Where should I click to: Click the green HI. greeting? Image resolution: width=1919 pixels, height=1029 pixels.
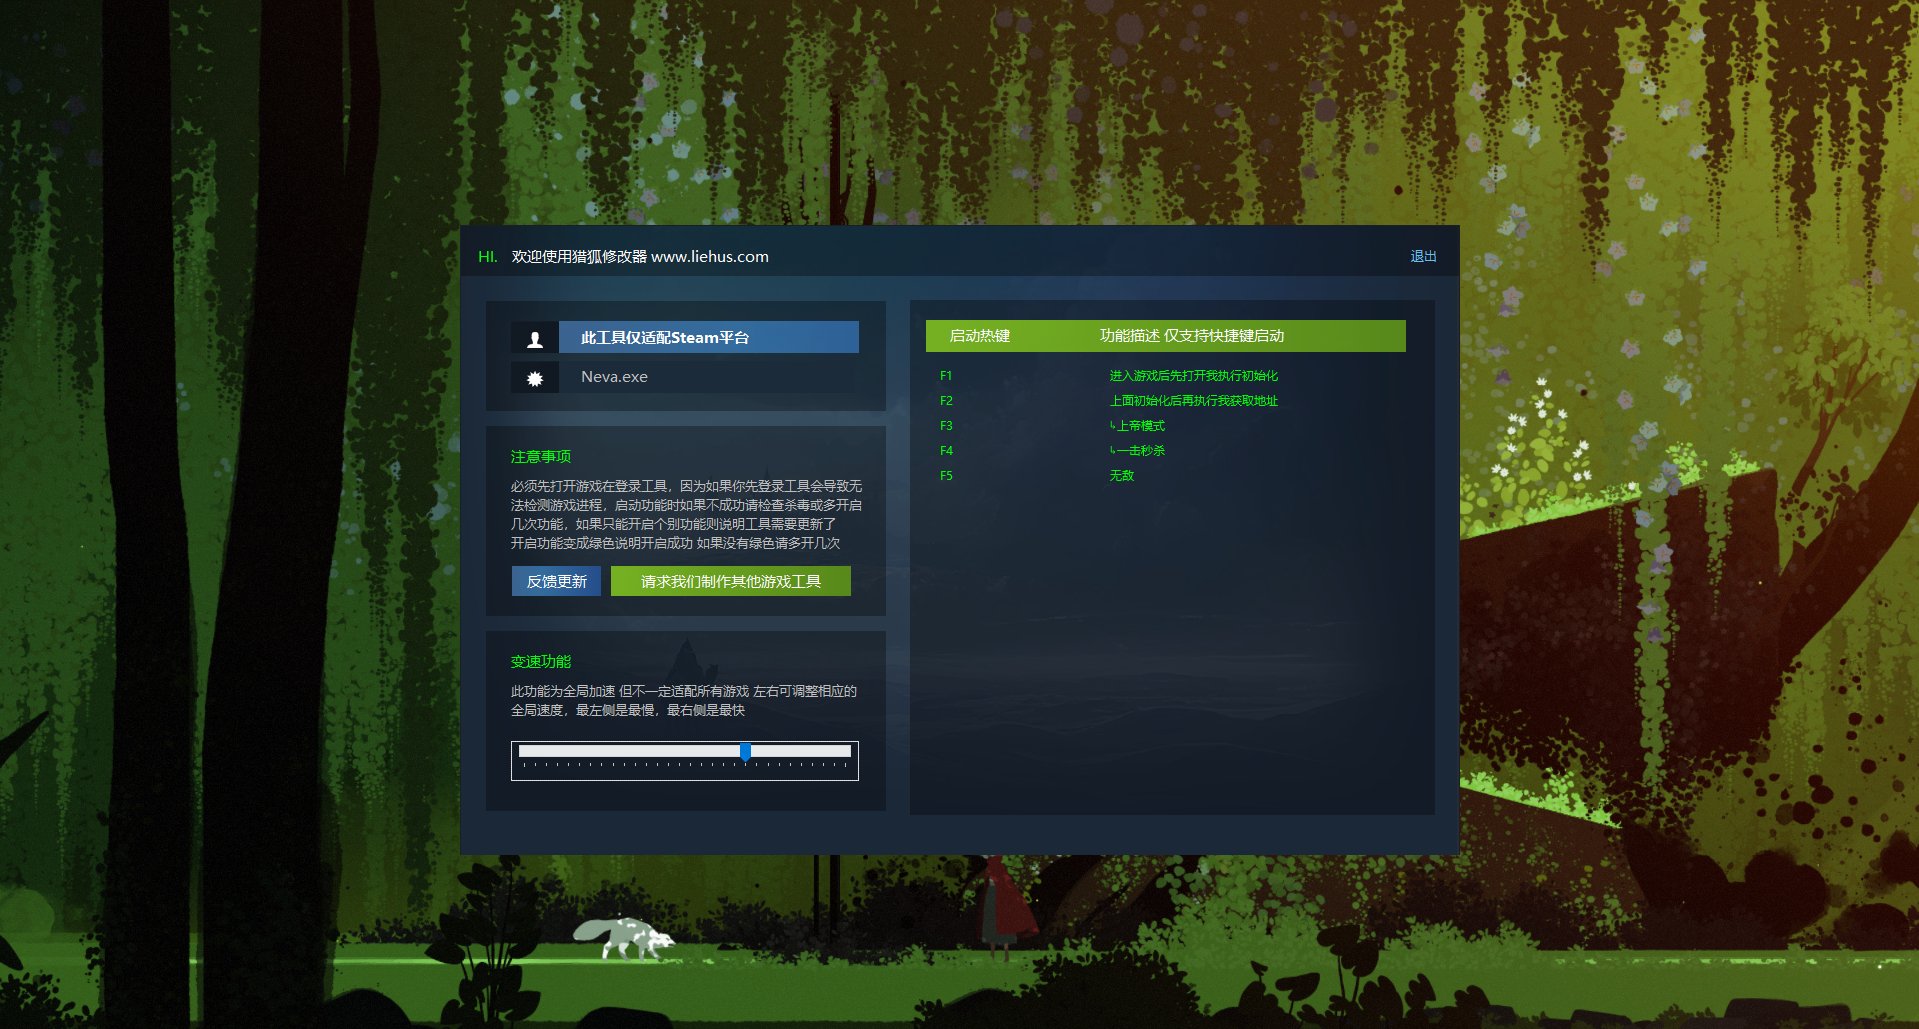tap(488, 257)
